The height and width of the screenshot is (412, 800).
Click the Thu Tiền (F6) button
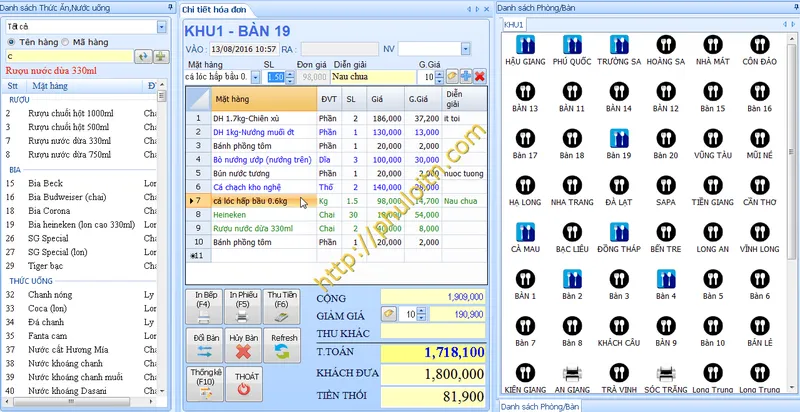click(x=282, y=307)
